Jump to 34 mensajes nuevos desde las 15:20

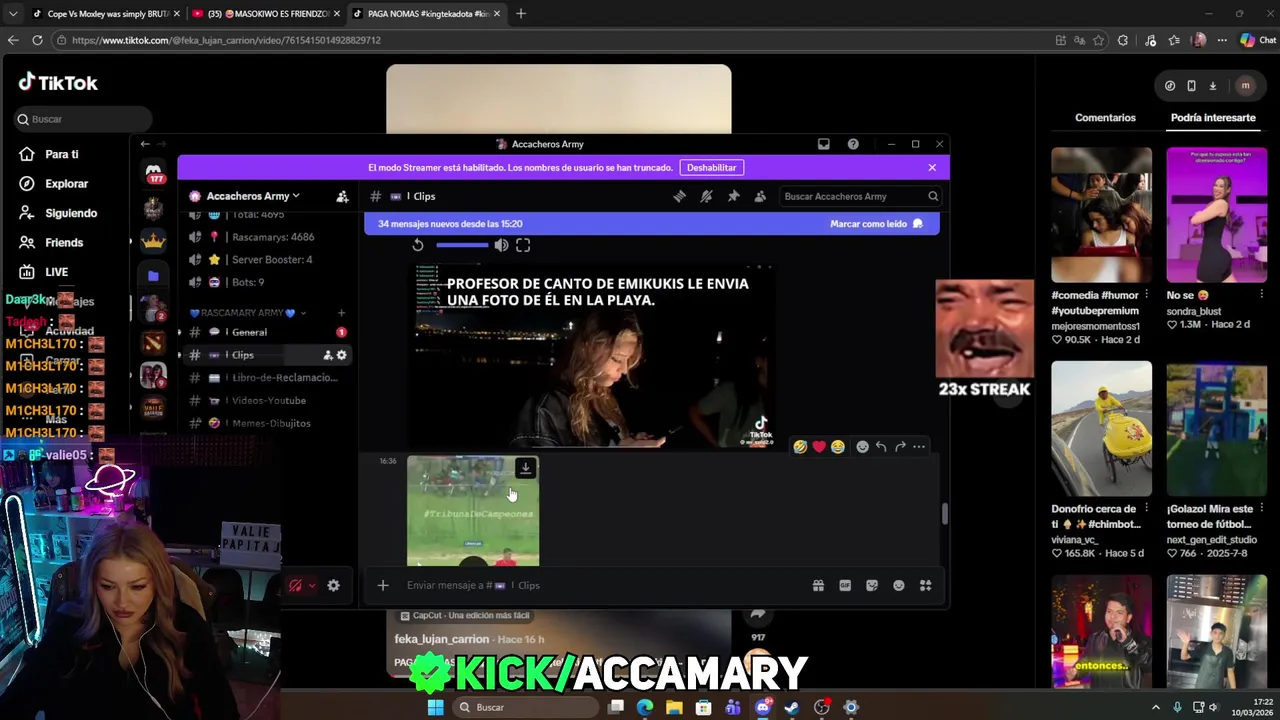point(450,224)
